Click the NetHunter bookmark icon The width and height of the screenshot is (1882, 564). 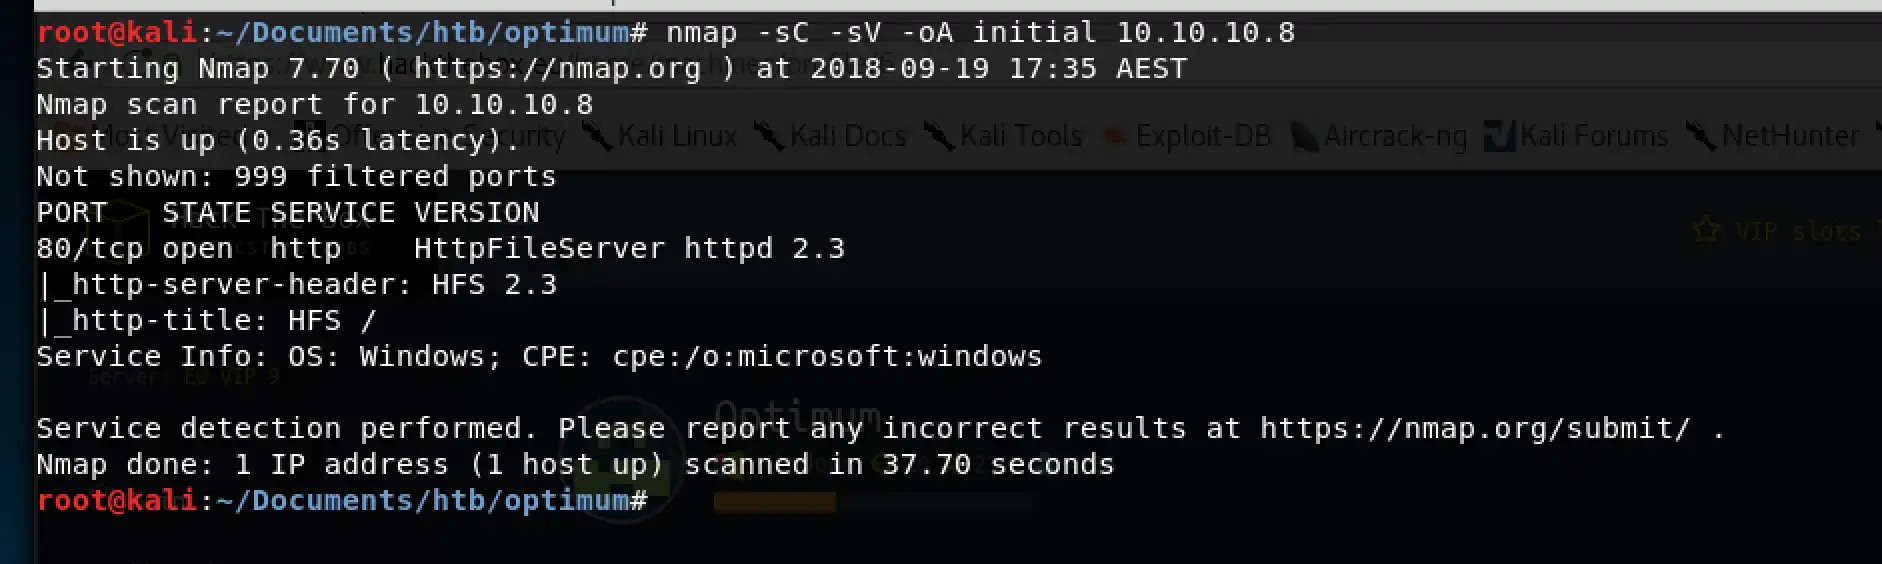pos(1701,137)
